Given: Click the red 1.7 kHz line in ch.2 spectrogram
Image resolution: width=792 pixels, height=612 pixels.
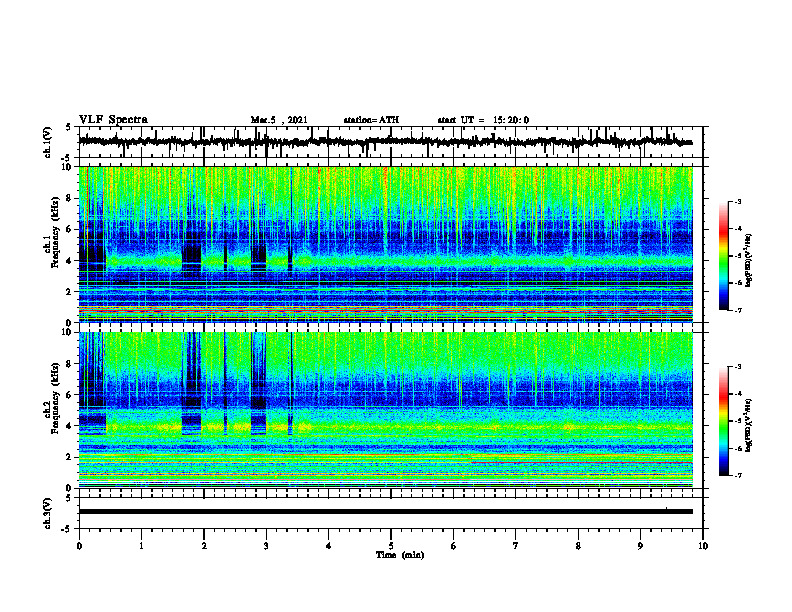Looking at the screenshot, I should pyautogui.click(x=582, y=463).
